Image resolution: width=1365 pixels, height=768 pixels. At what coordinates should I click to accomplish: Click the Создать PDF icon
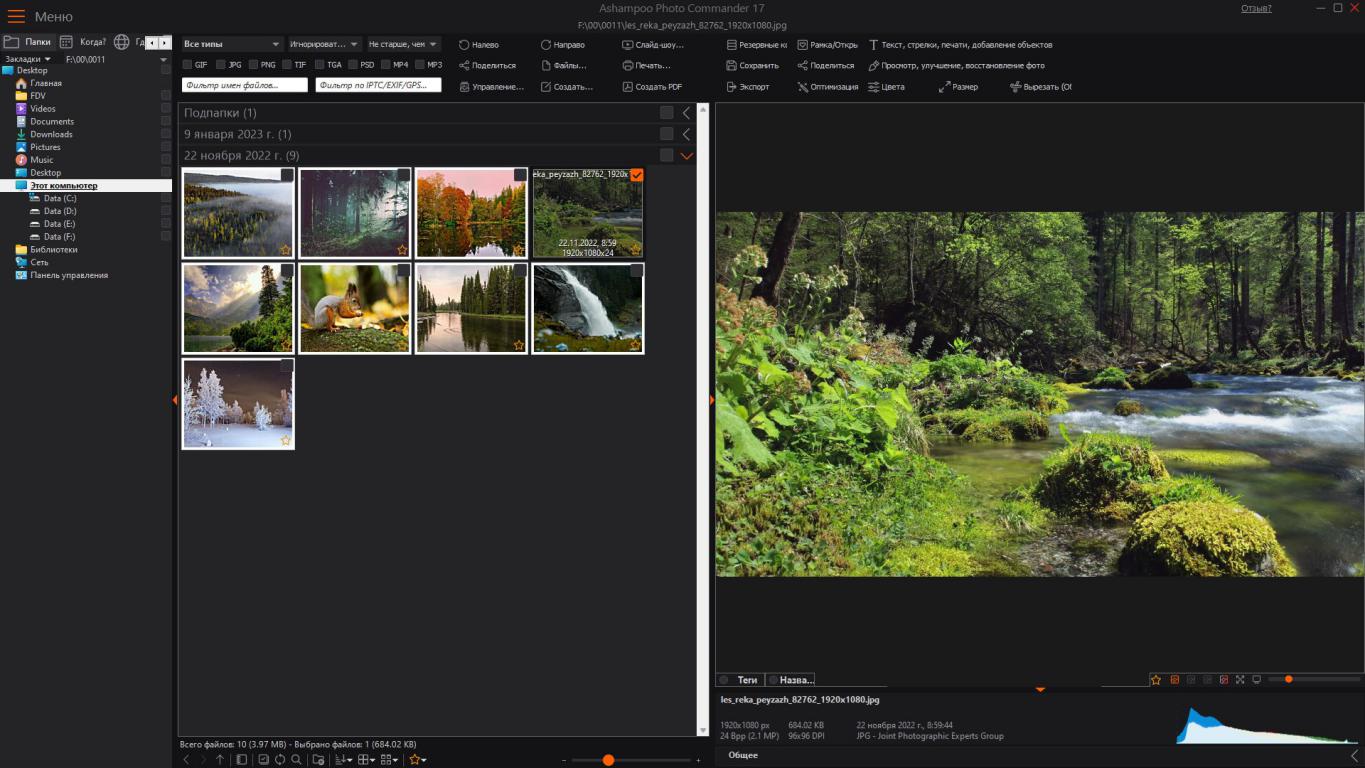(x=627, y=87)
